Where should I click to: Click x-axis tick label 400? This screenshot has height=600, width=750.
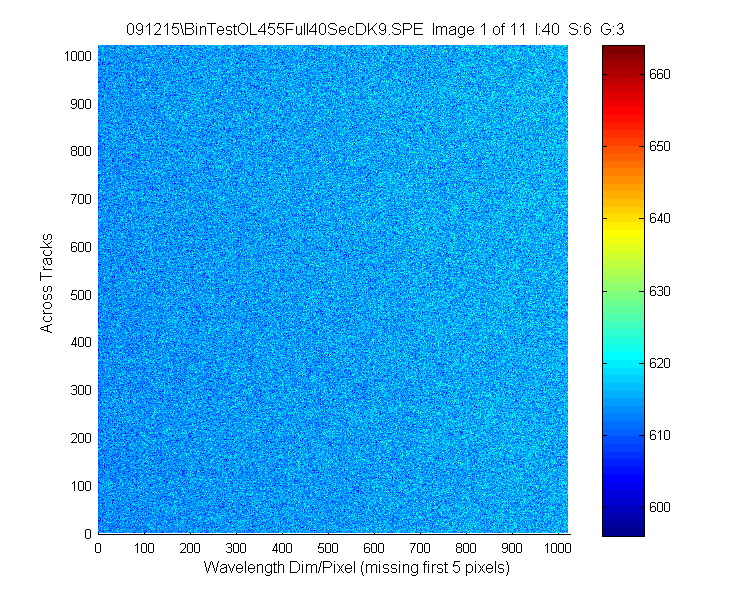tap(282, 548)
